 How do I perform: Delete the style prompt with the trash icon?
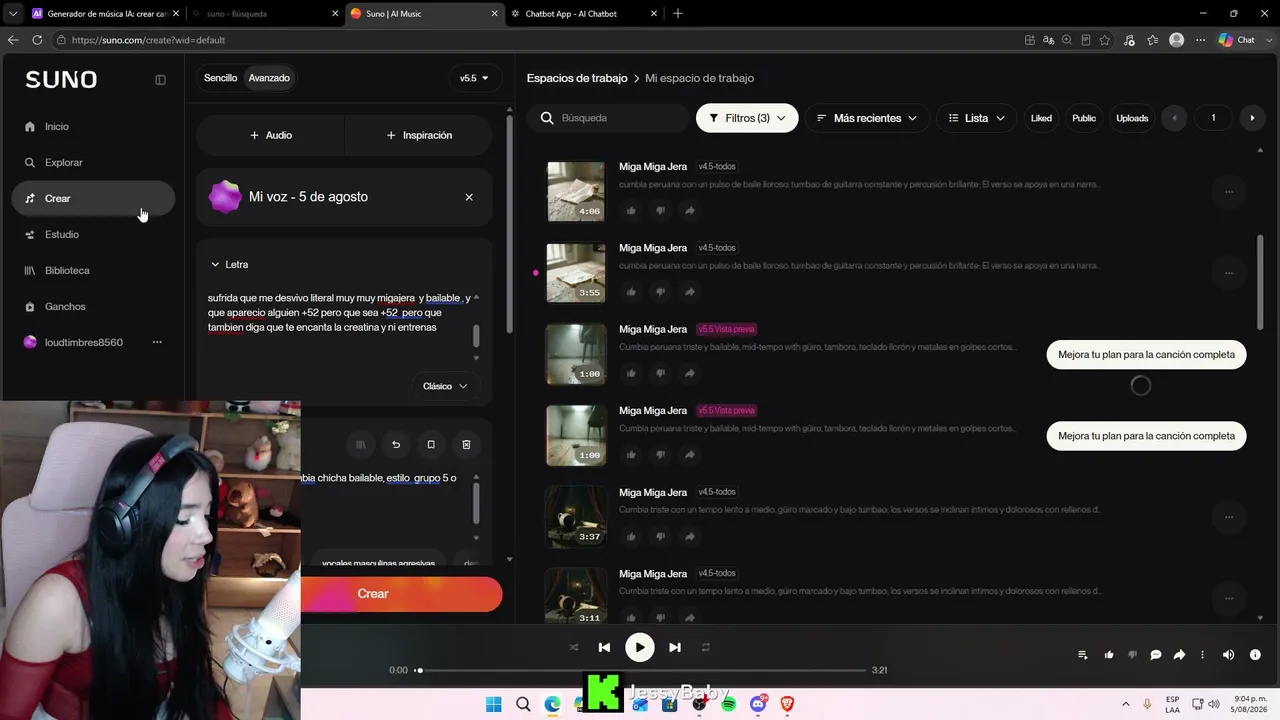(466, 444)
